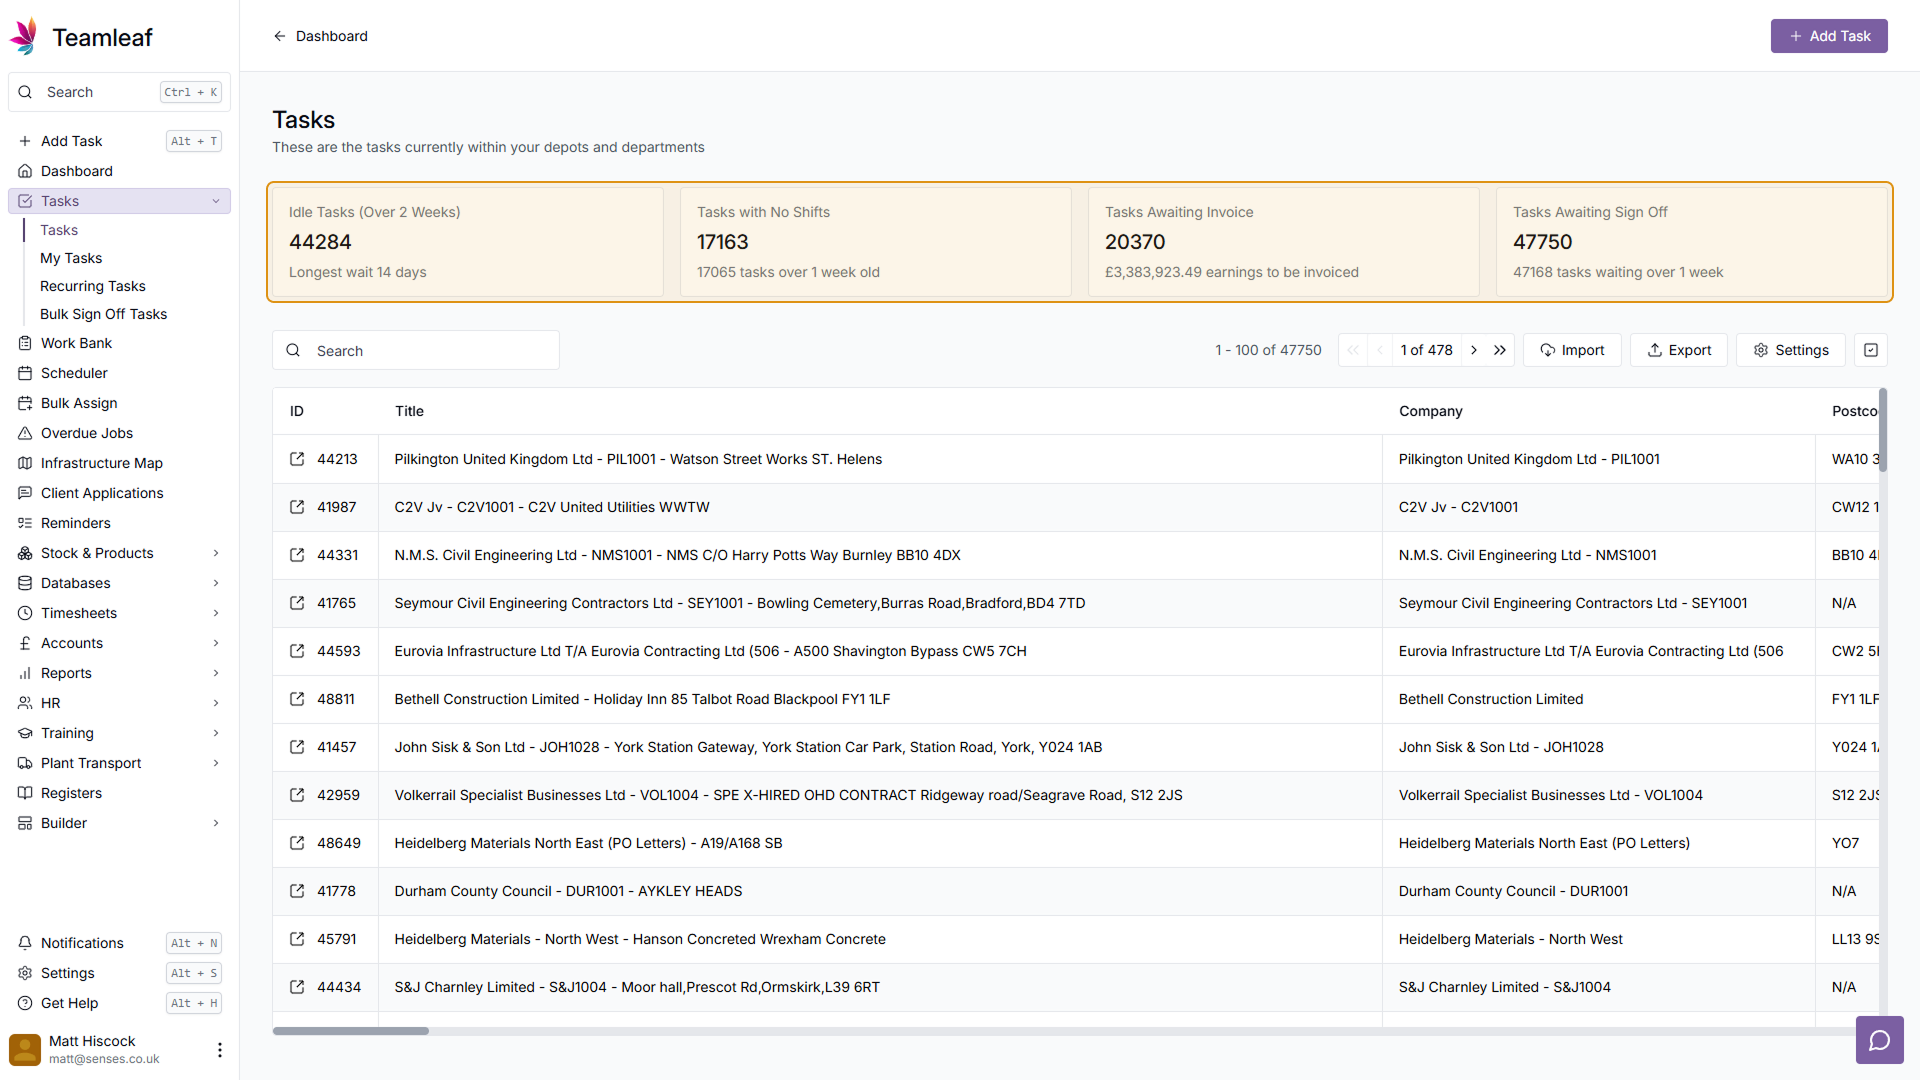Open Reminders page
The width and height of the screenshot is (1920, 1080).
[x=119, y=523]
